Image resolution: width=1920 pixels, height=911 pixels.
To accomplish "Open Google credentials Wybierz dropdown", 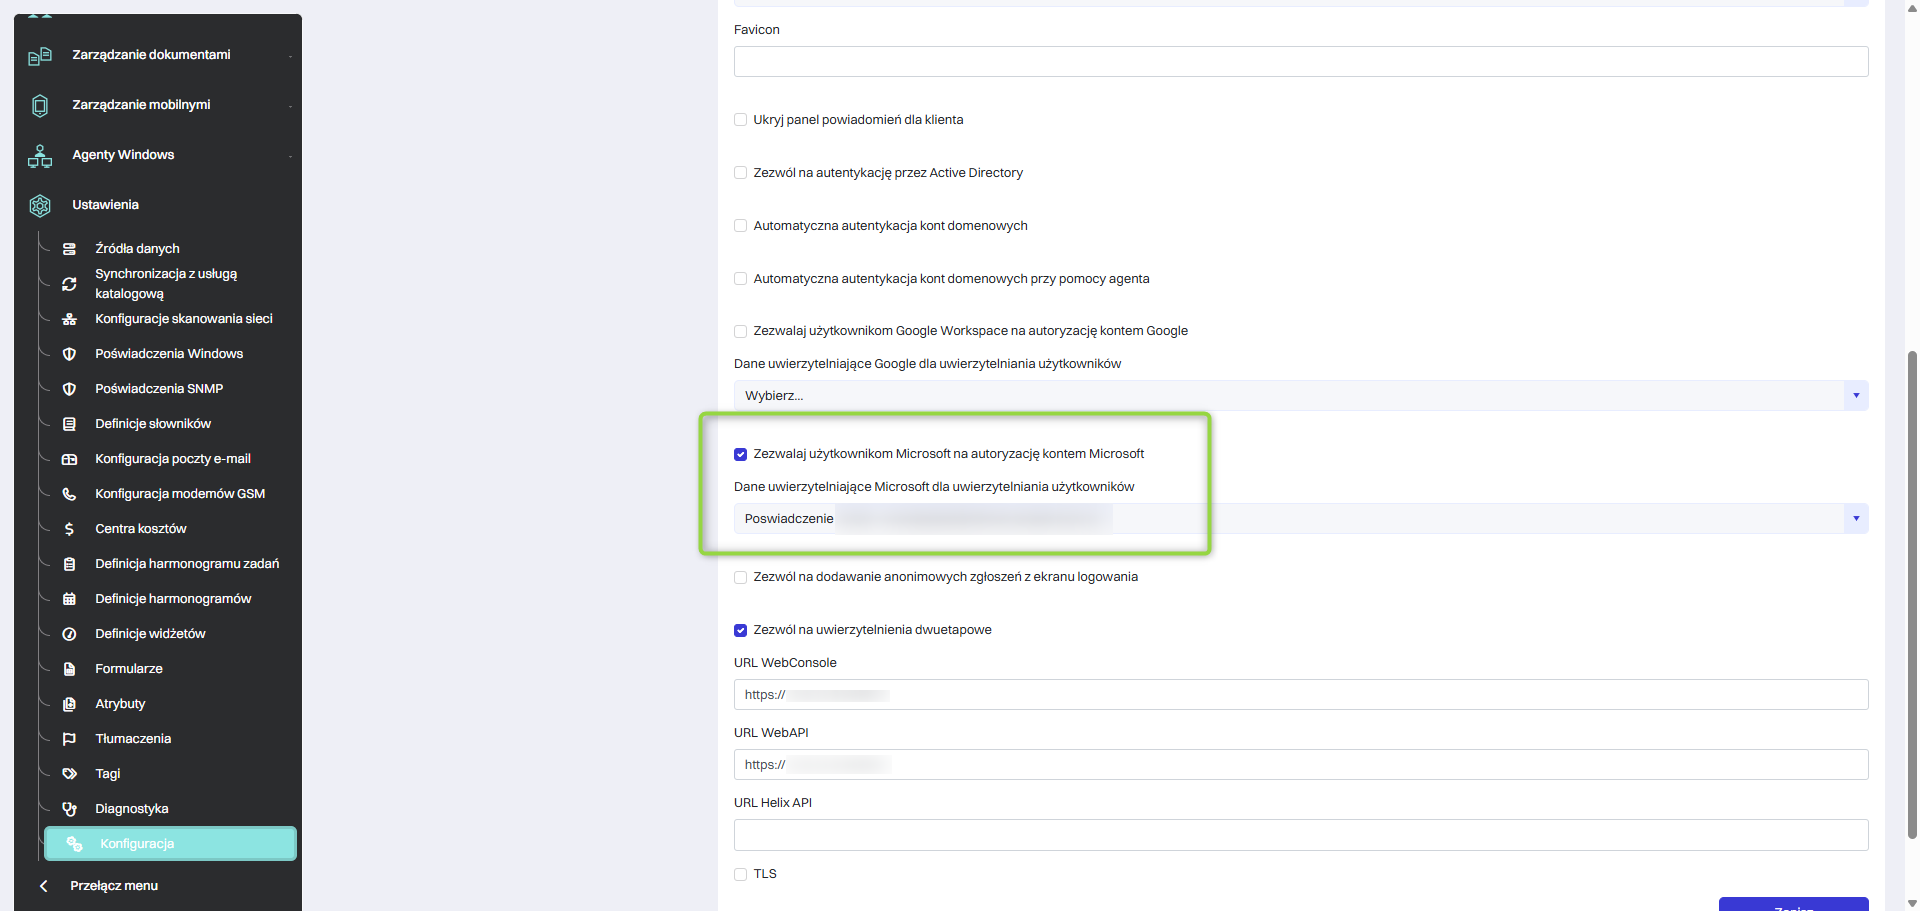I will pos(1300,396).
